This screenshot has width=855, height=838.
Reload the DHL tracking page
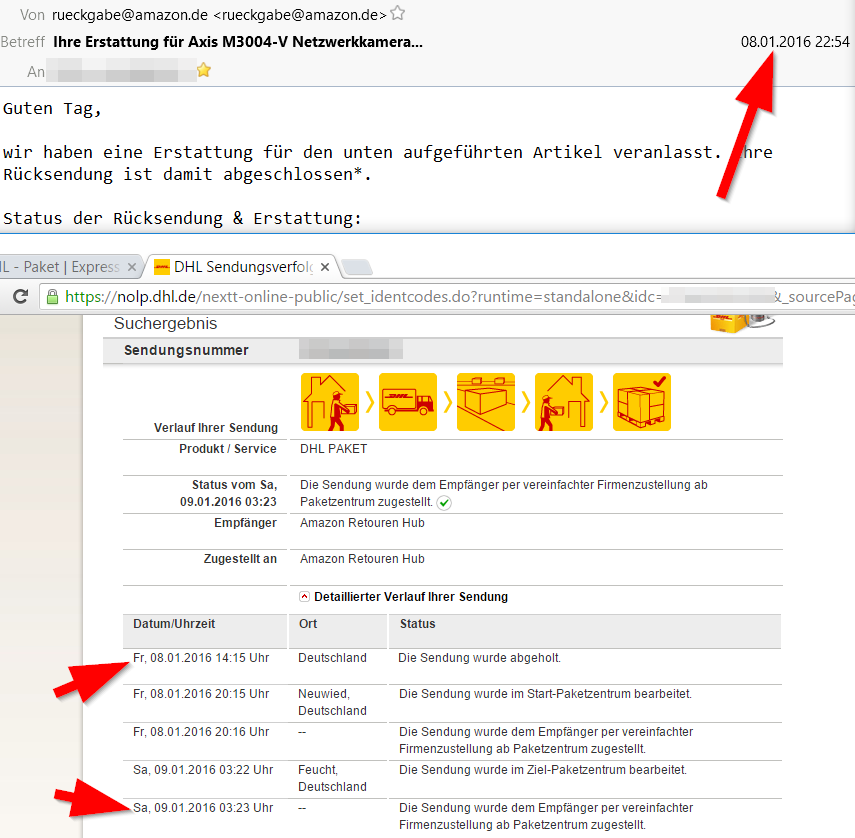point(21,297)
